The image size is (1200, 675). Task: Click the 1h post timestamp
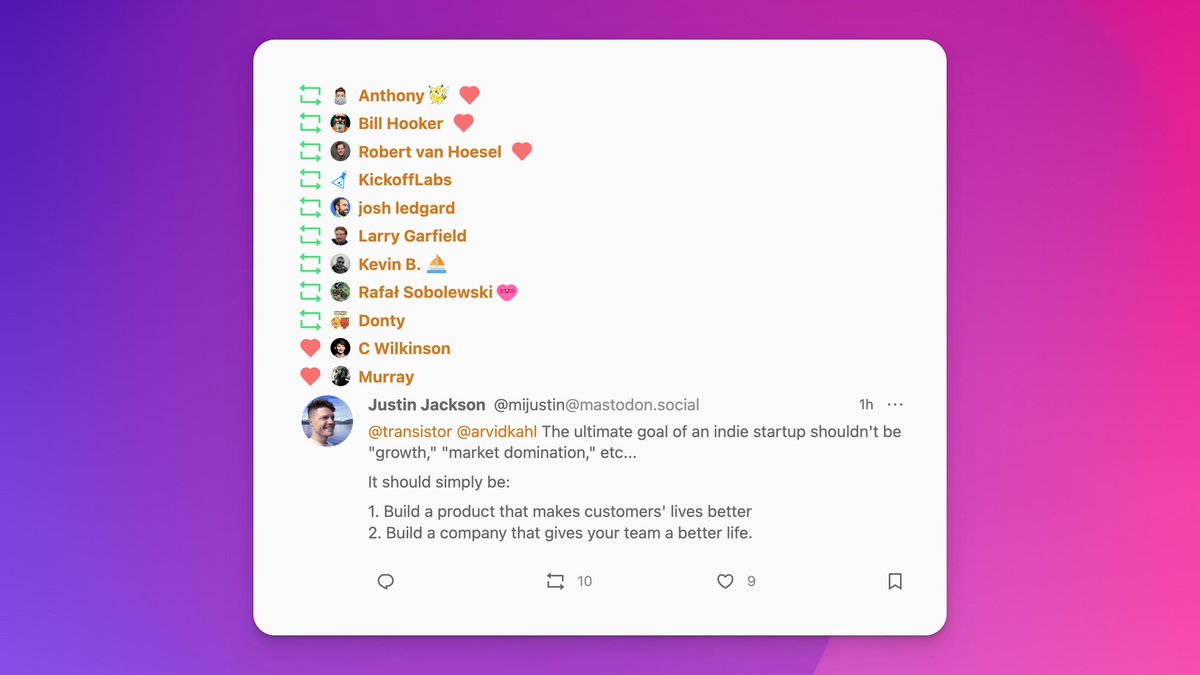(x=866, y=405)
